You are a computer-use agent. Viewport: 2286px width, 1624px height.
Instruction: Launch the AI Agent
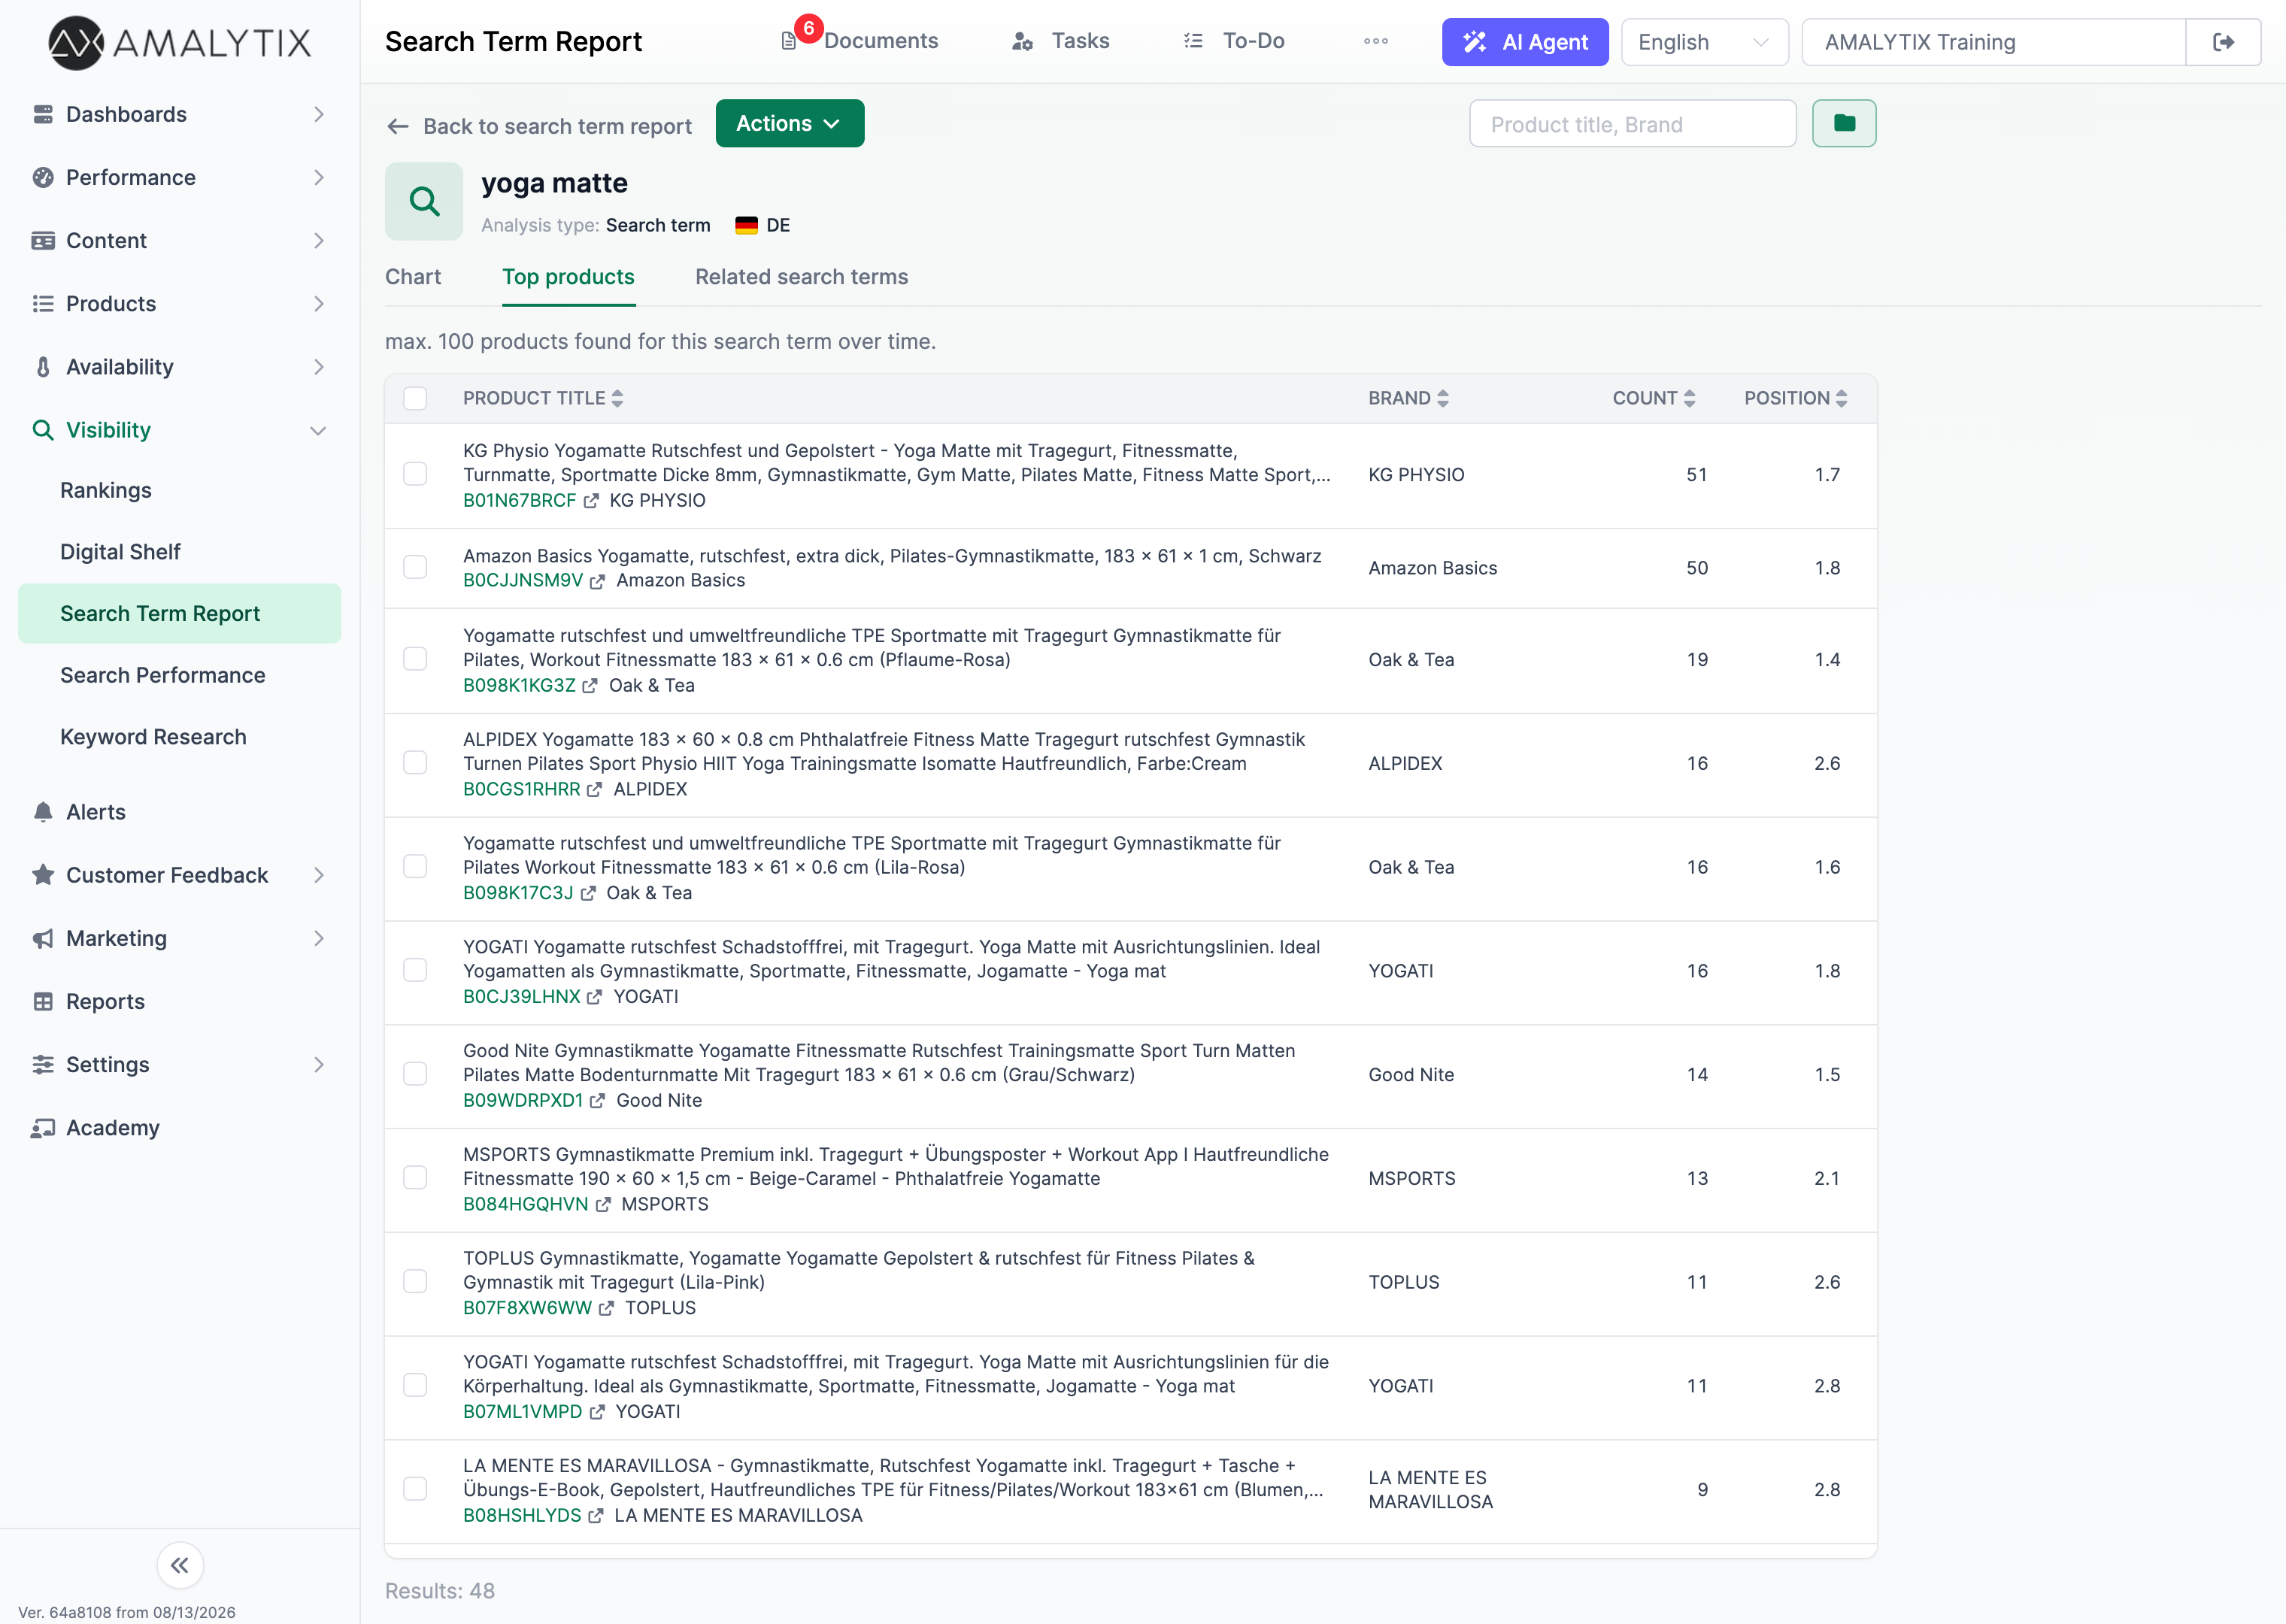point(1525,42)
